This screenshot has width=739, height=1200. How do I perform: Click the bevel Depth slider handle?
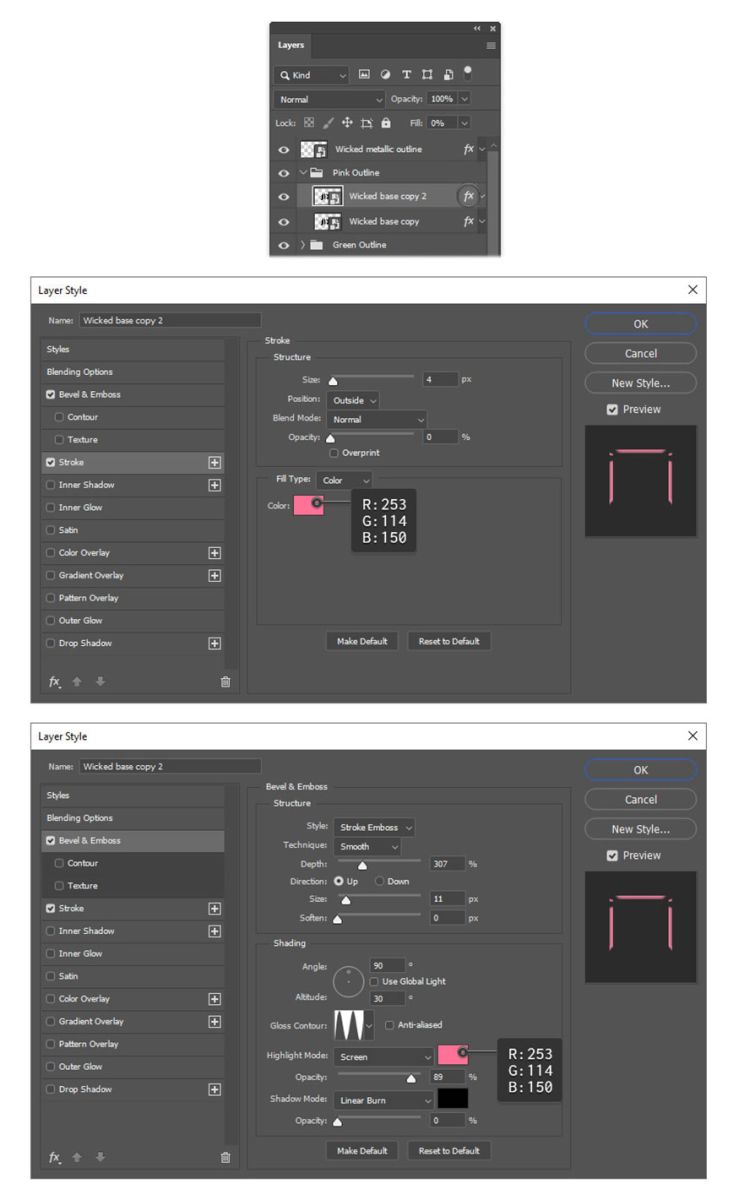(x=362, y=866)
